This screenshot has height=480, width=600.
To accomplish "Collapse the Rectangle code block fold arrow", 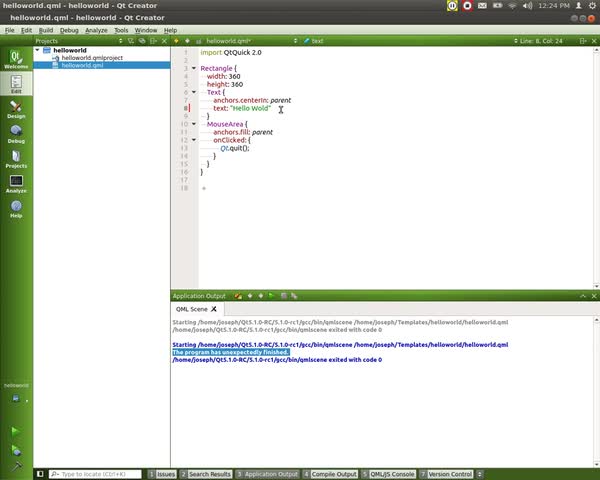I will [194, 68].
